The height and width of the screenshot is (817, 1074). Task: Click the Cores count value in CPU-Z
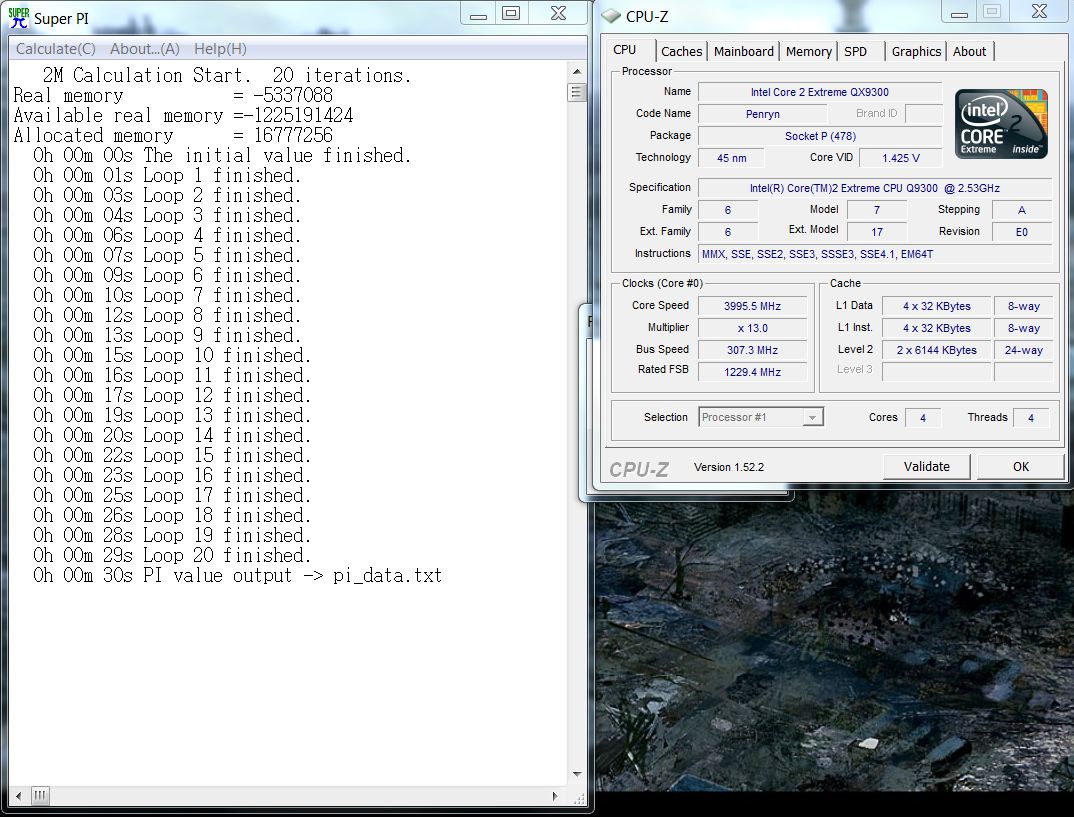pos(923,418)
